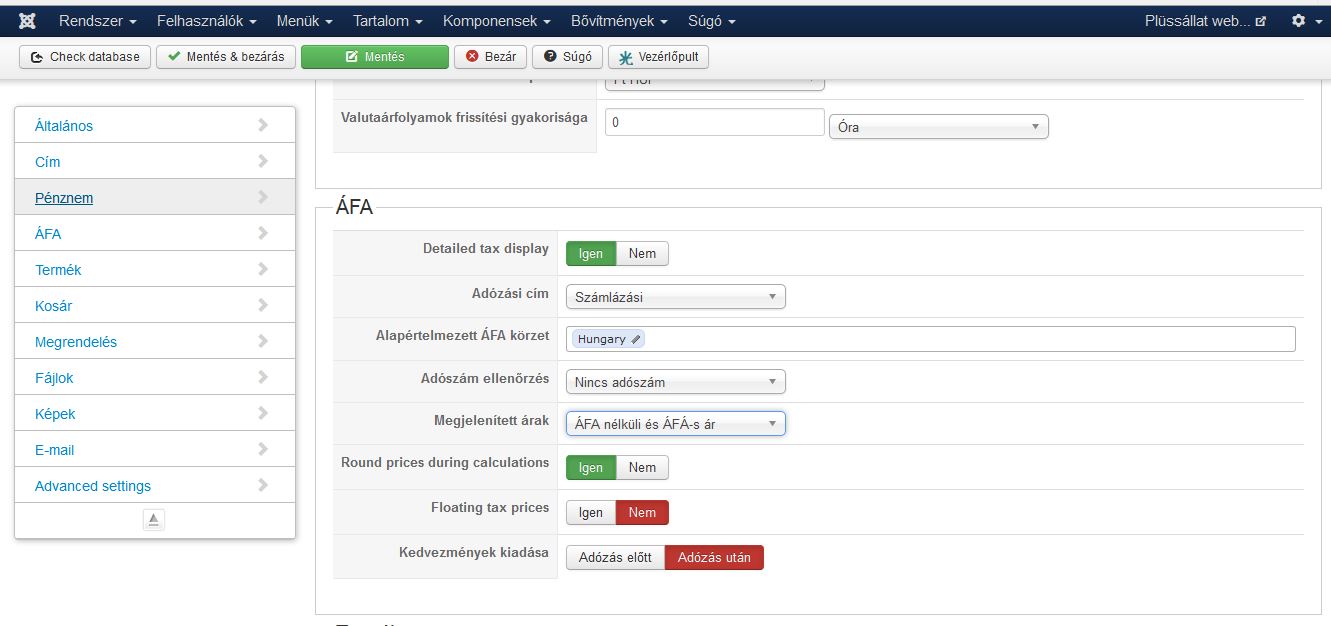Select Adózás előtt for discounts

[615, 557]
